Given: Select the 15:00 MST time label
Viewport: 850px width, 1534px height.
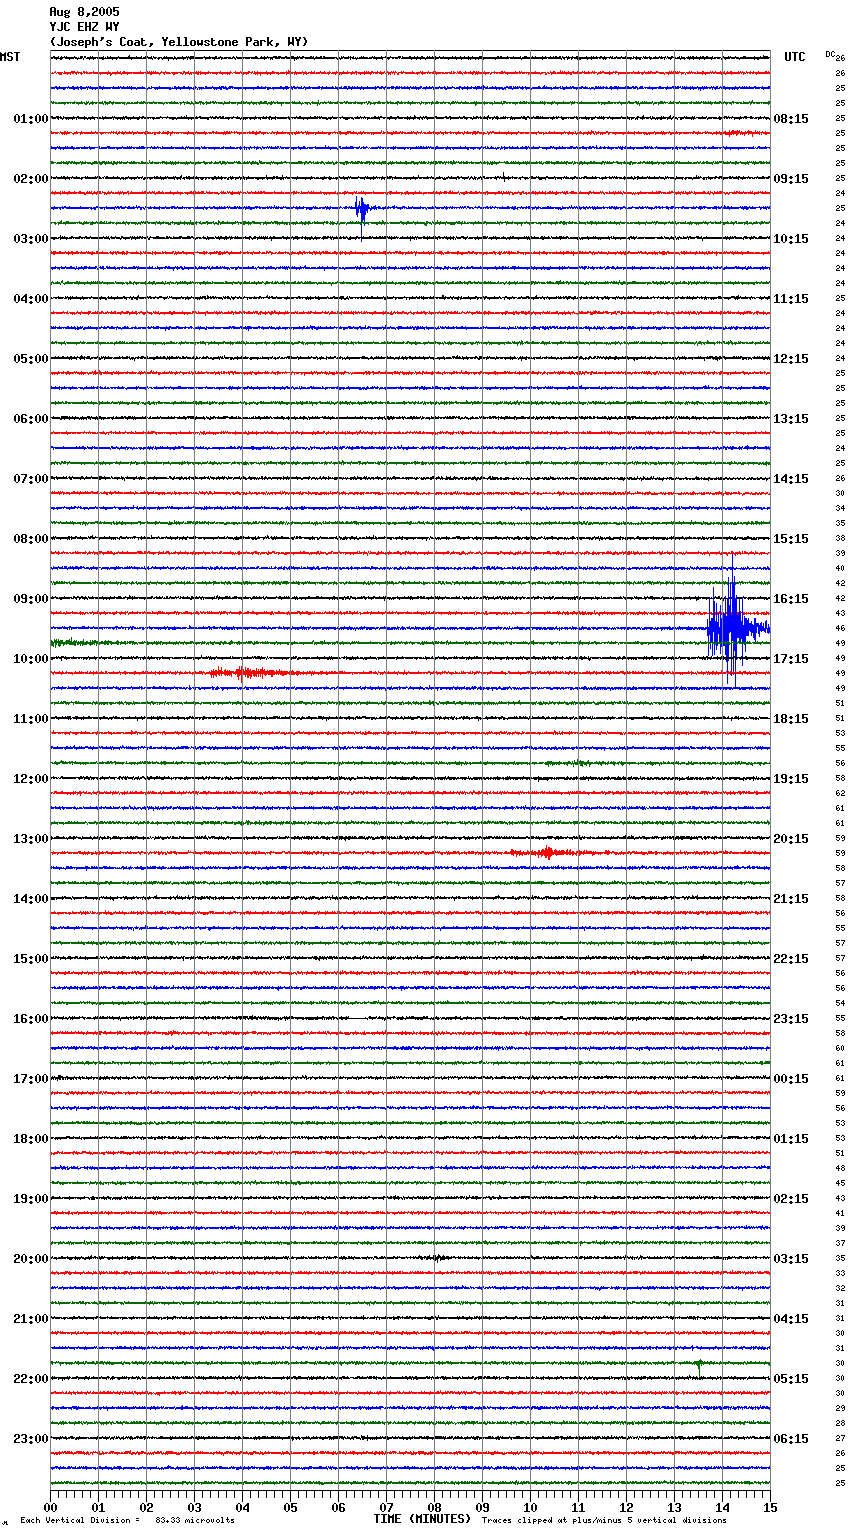Looking at the screenshot, I should click(31, 959).
